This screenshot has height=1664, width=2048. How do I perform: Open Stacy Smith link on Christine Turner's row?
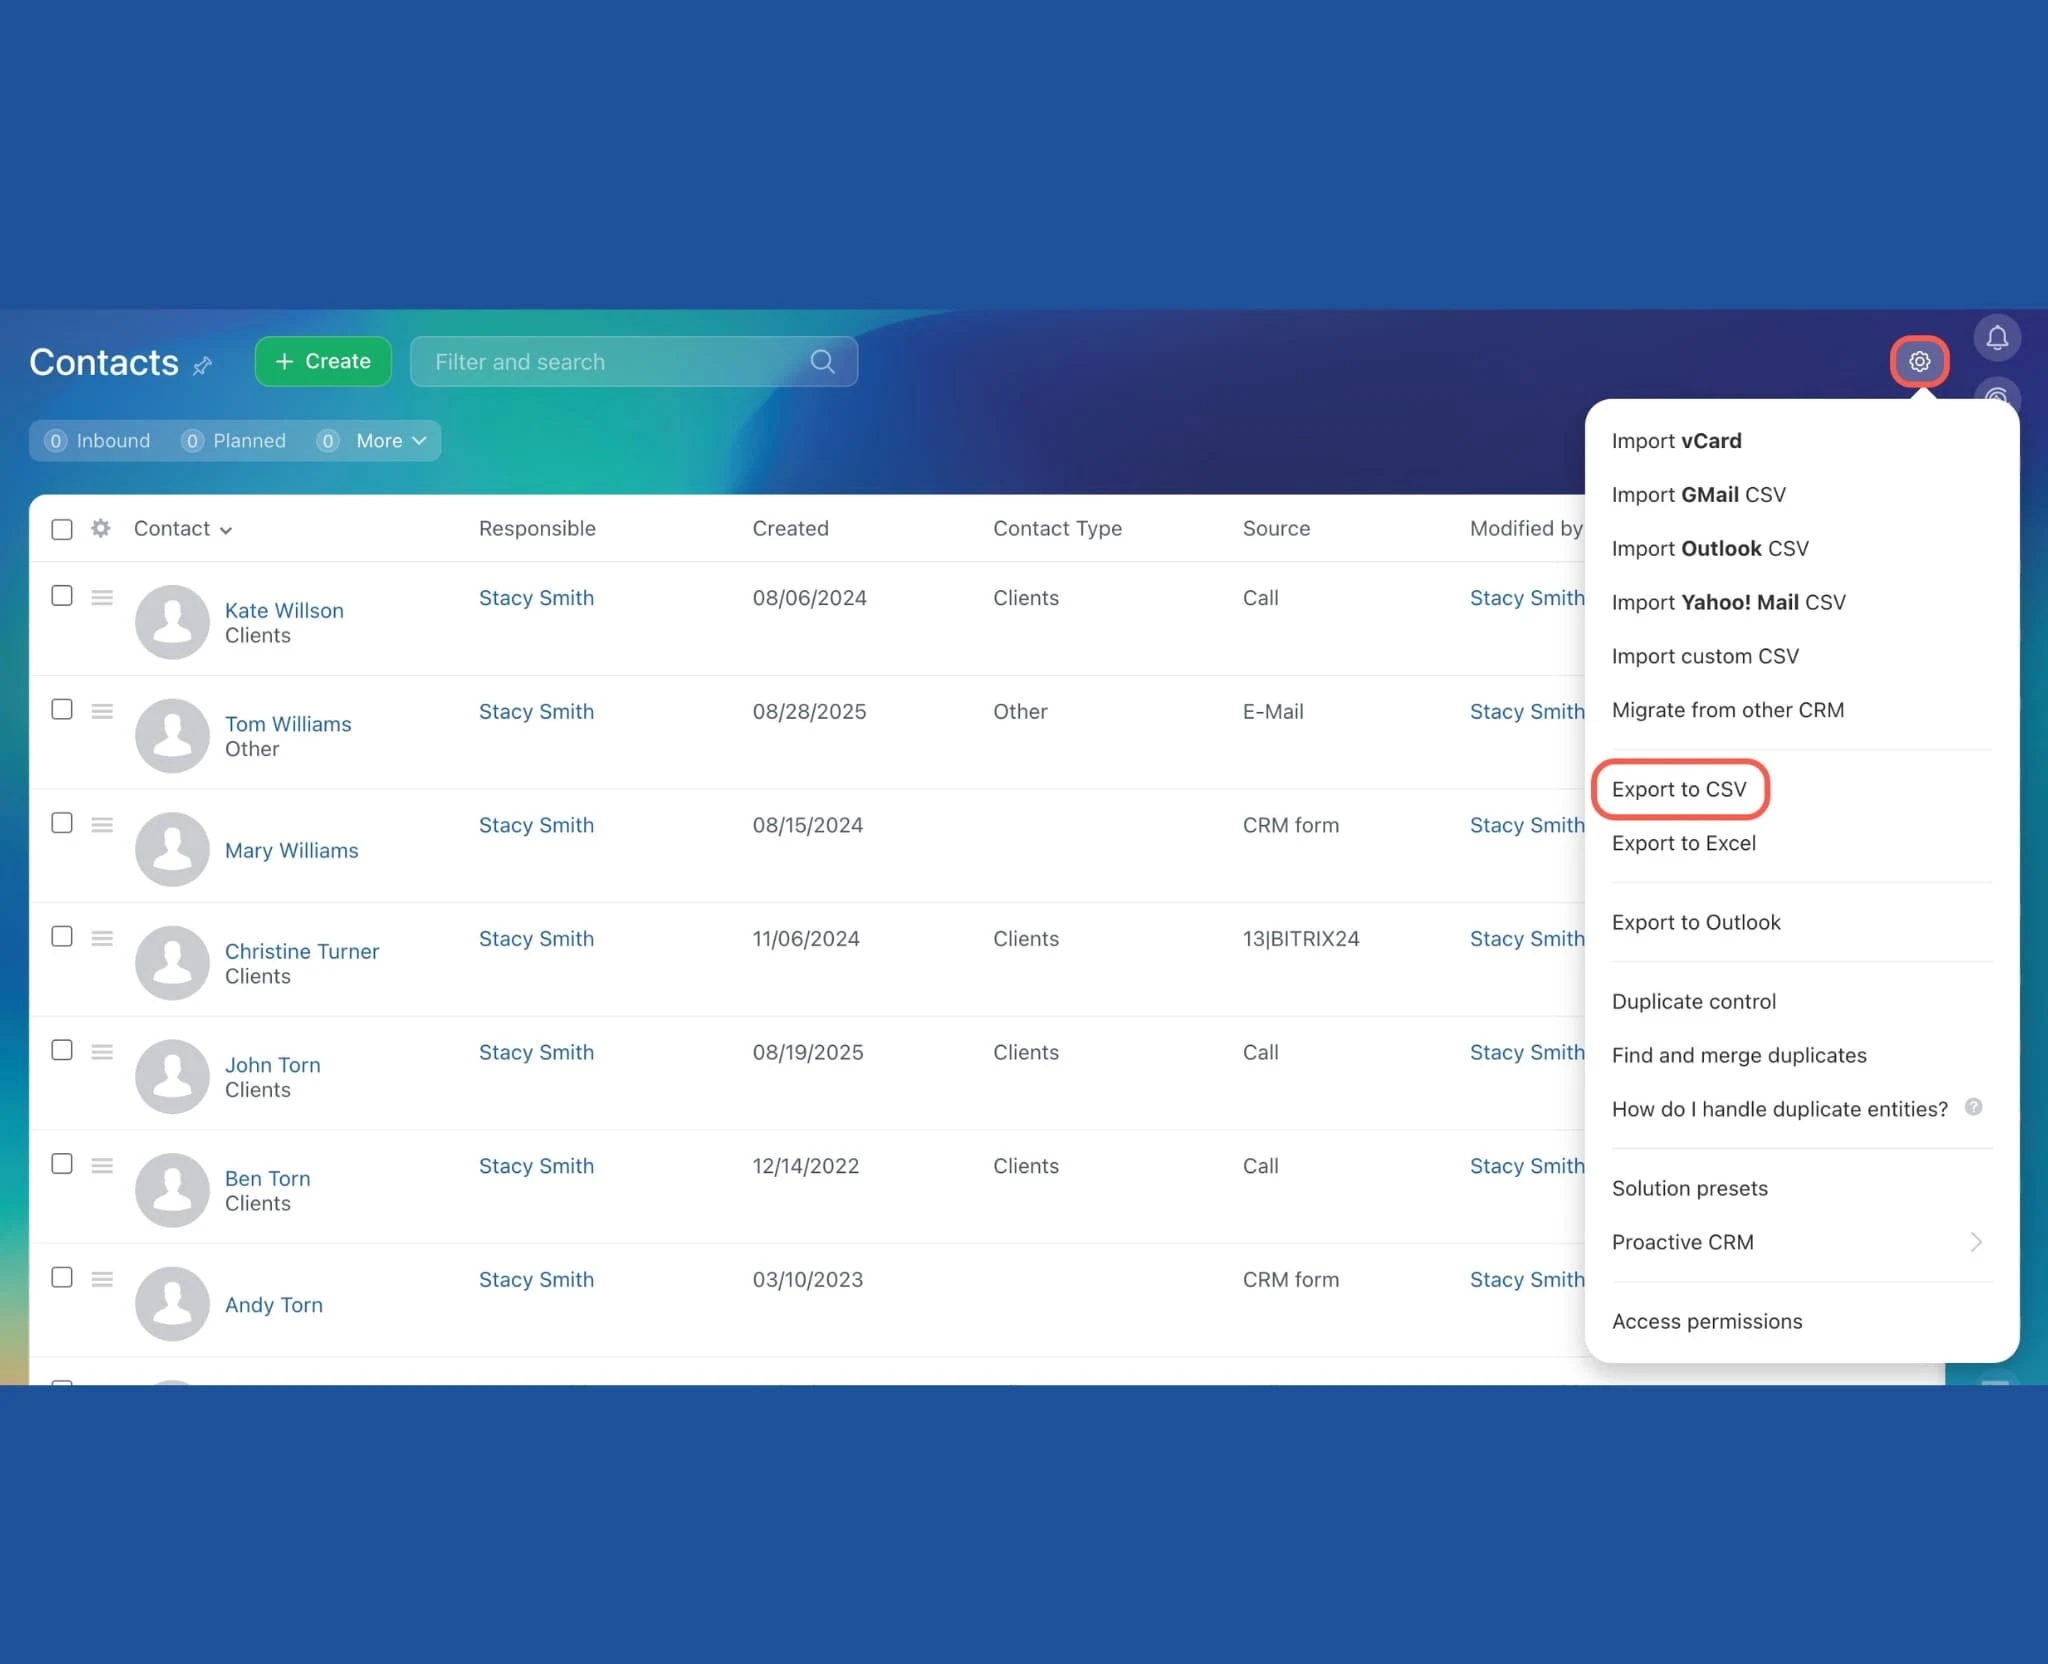[x=536, y=938]
